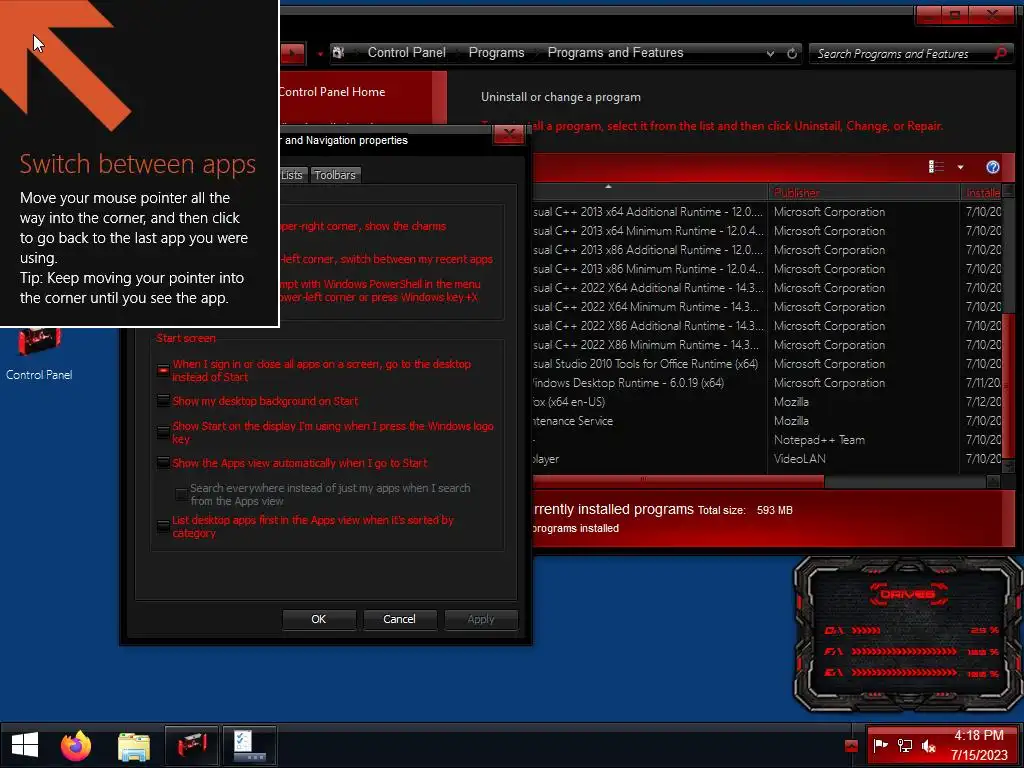Screen dimensions: 1024x768
Task: Open view options dropdown arrow
Action: coord(960,167)
